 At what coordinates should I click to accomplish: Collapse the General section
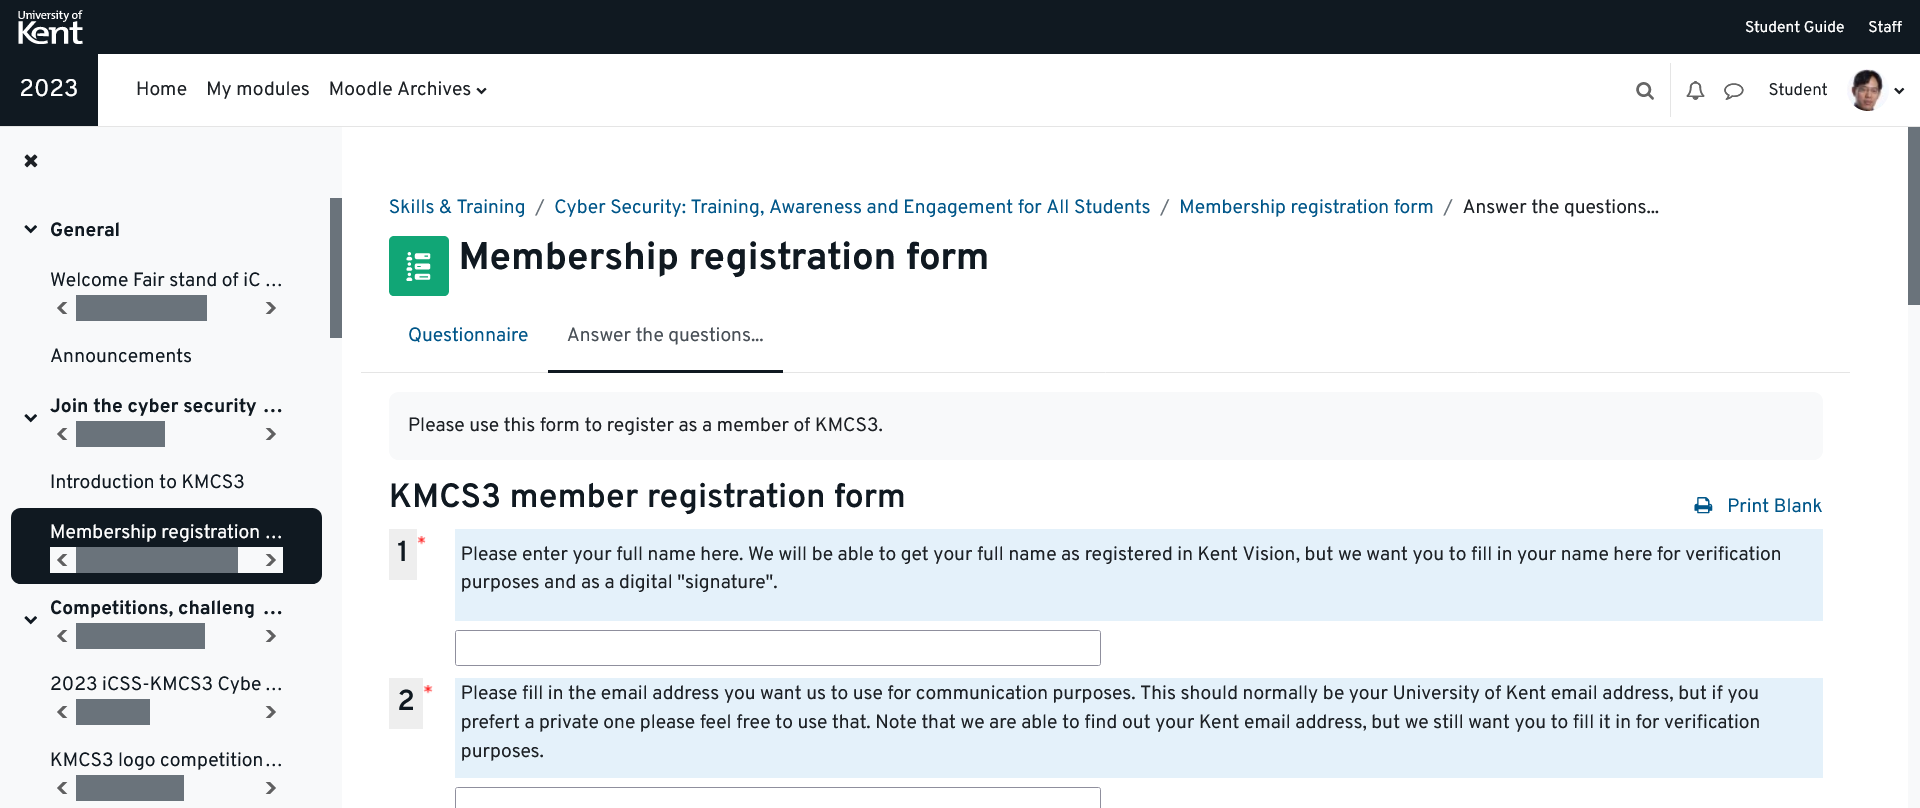pos(31,229)
